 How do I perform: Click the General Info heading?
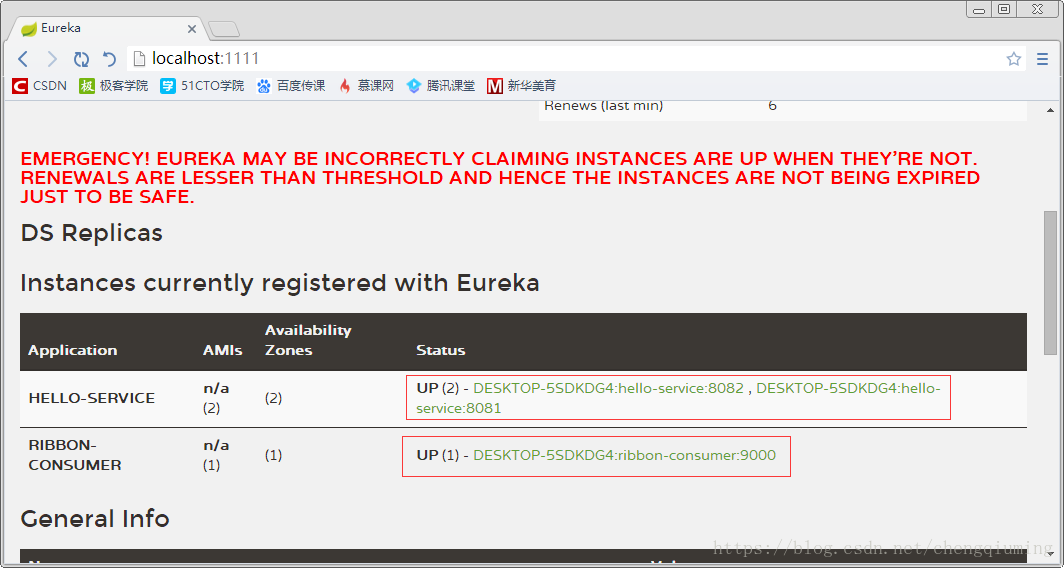pyautogui.click(x=94, y=519)
